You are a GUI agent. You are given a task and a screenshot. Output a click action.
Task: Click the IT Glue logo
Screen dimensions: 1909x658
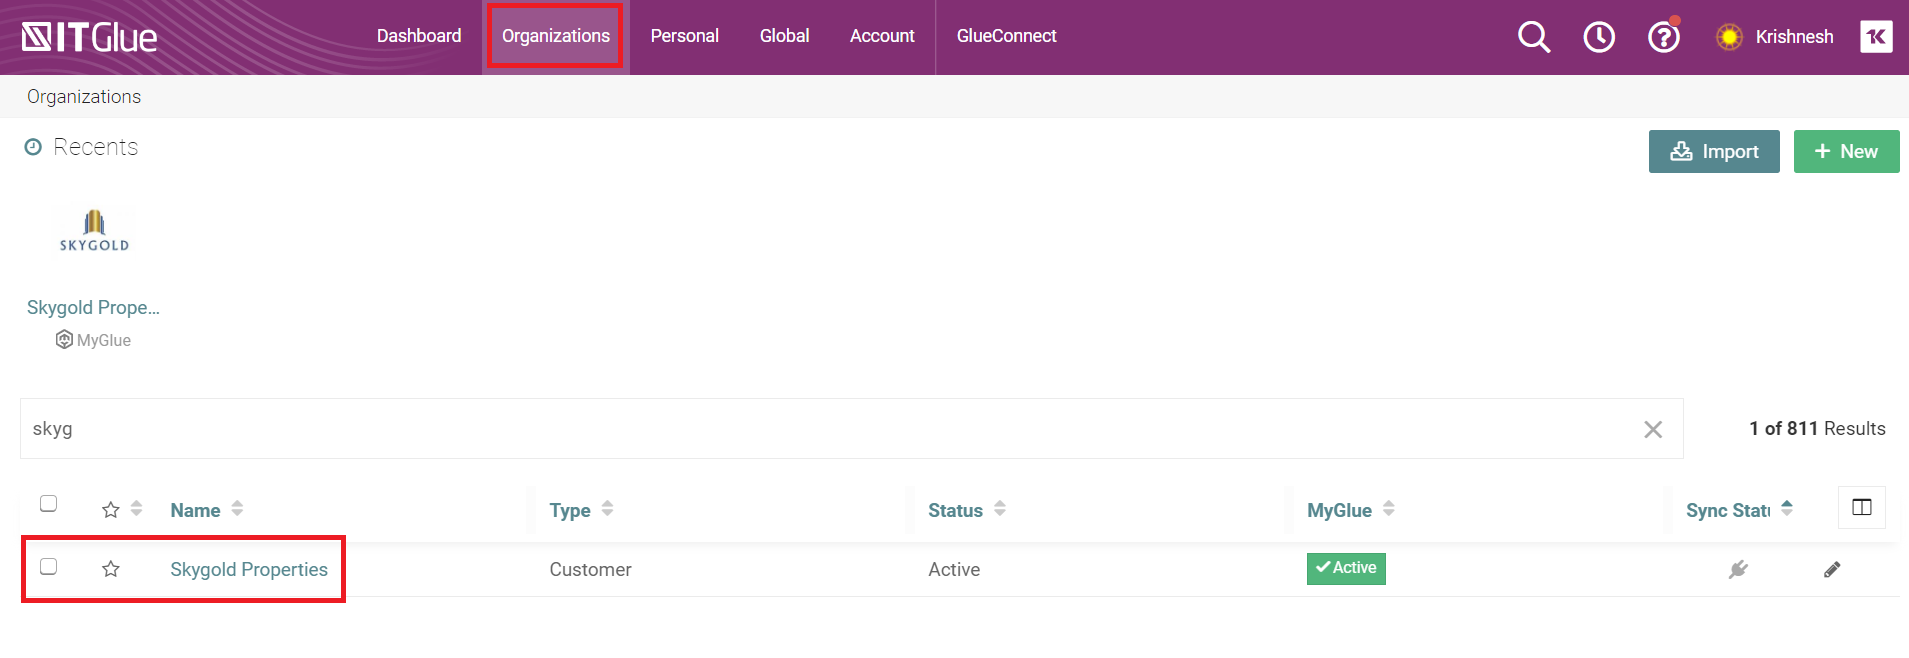(90, 37)
